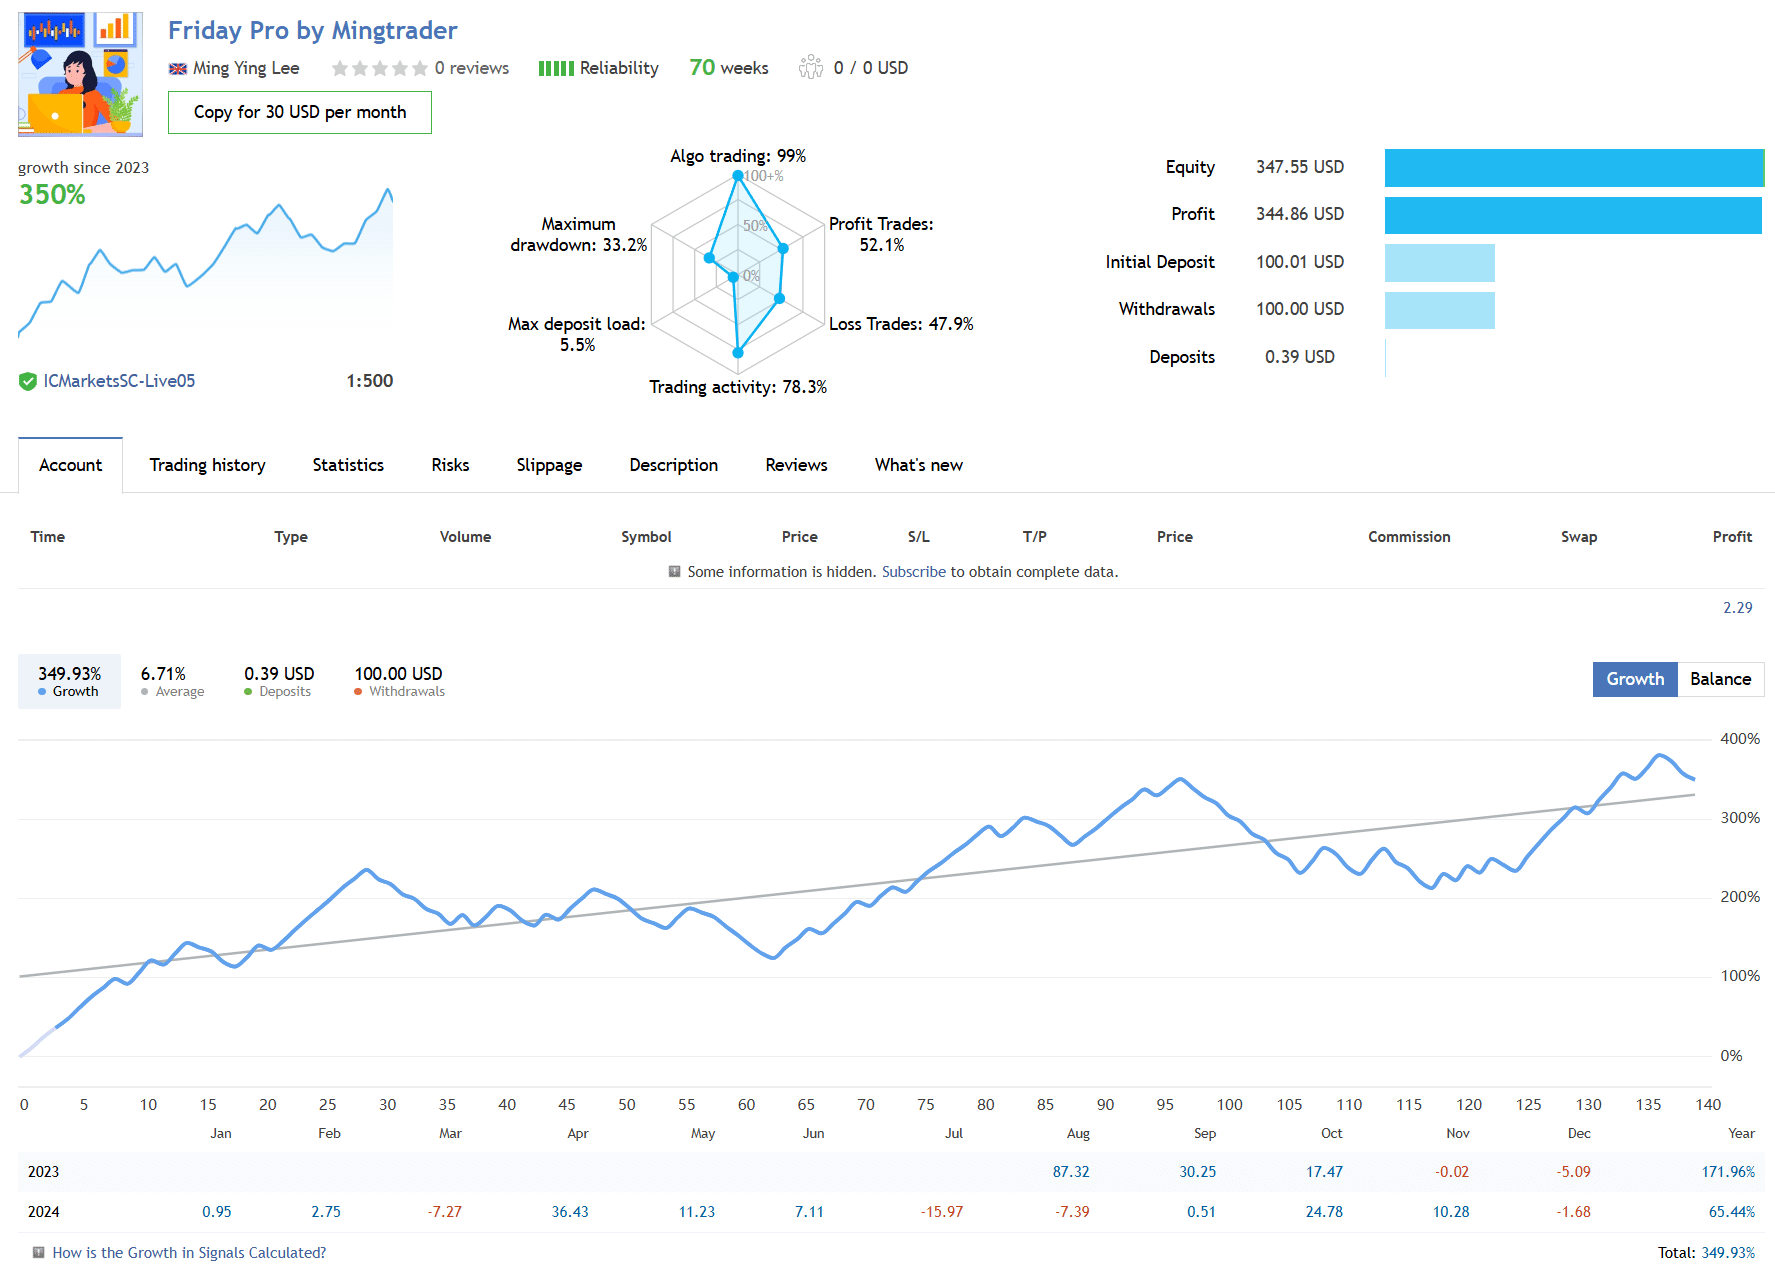Screen dimensions: 1775x1276
Task: Follow the Subscribe link
Action: tap(913, 572)
